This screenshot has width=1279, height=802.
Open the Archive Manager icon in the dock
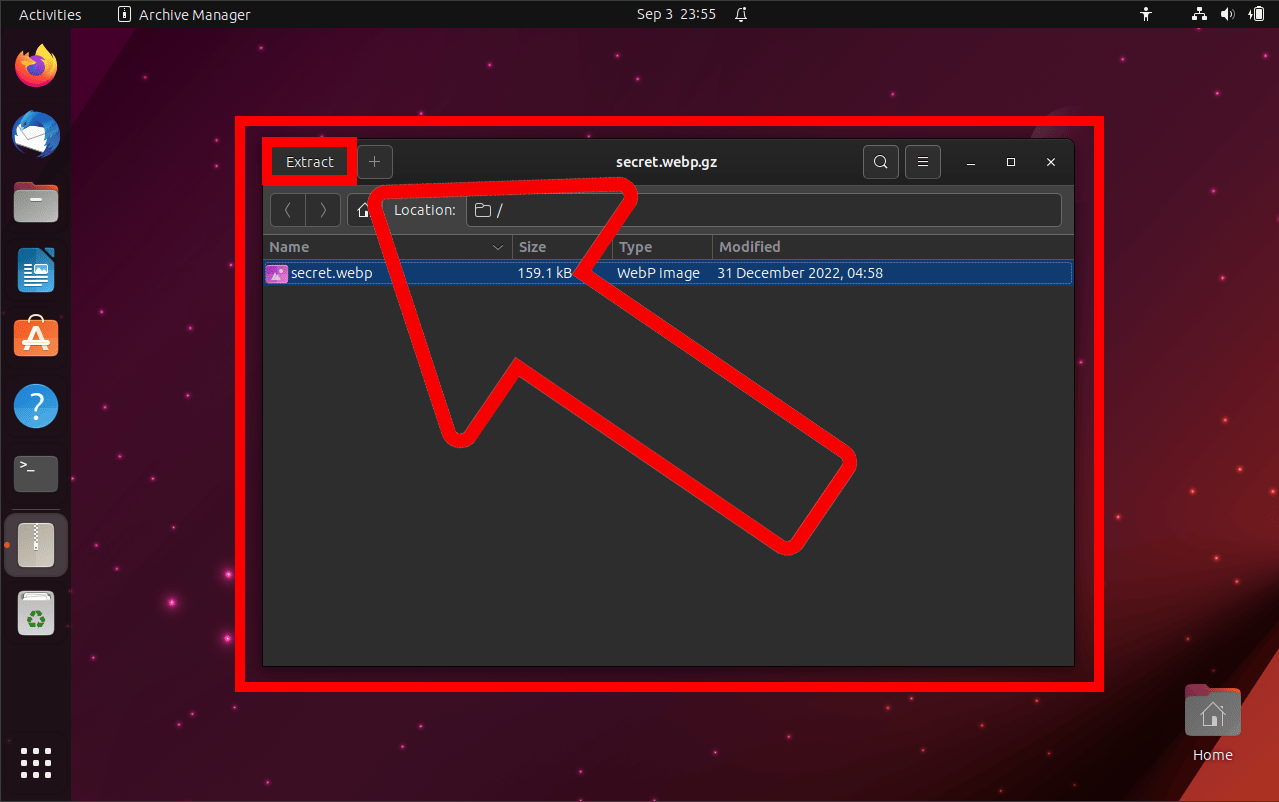coord(35,544)
